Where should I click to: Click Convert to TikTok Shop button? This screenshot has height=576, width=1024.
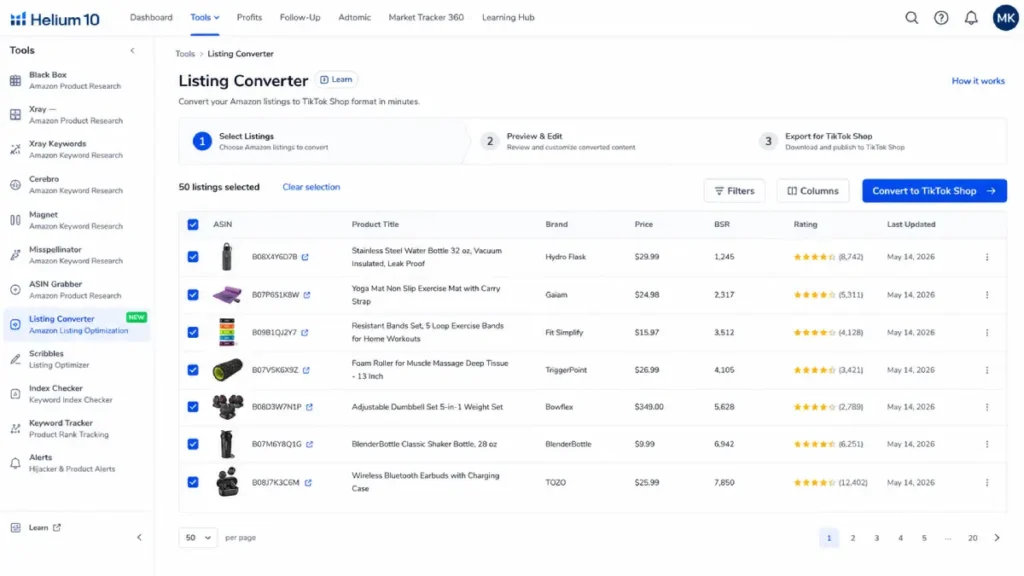(x=934, y=191)
